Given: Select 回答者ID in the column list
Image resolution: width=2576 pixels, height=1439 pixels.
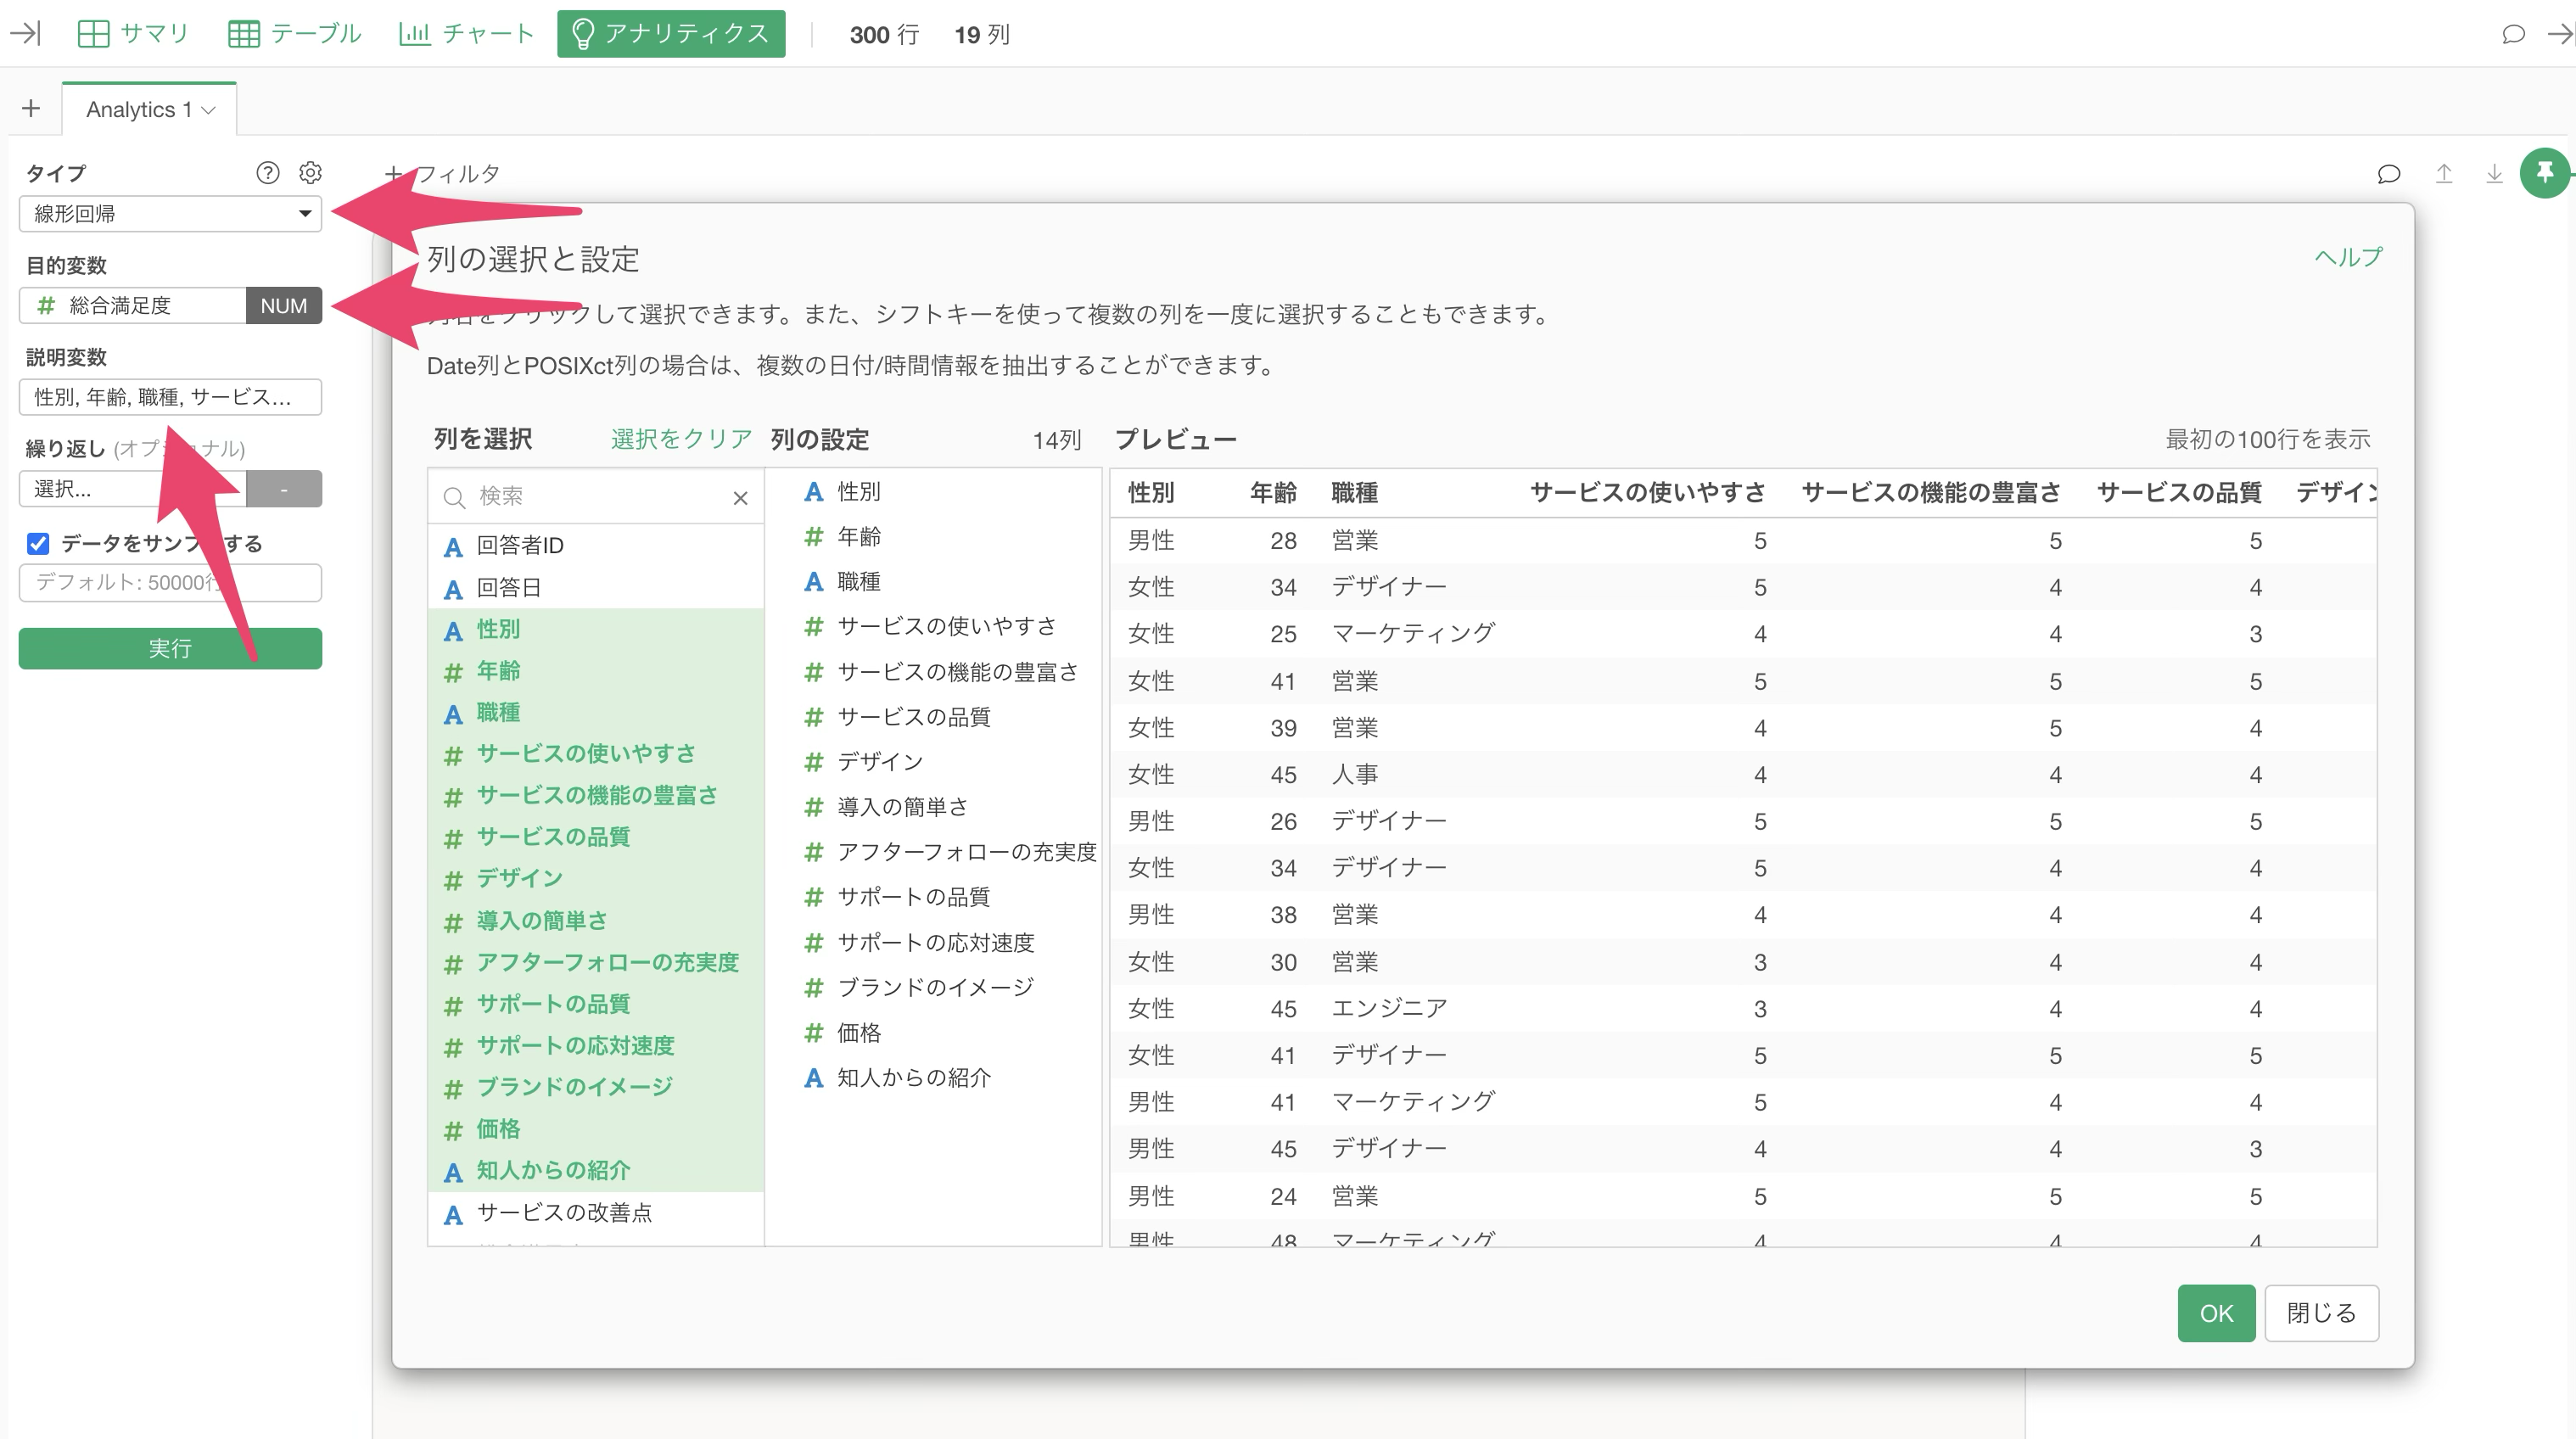Looking at the screenshot, I should coord(520,545).
